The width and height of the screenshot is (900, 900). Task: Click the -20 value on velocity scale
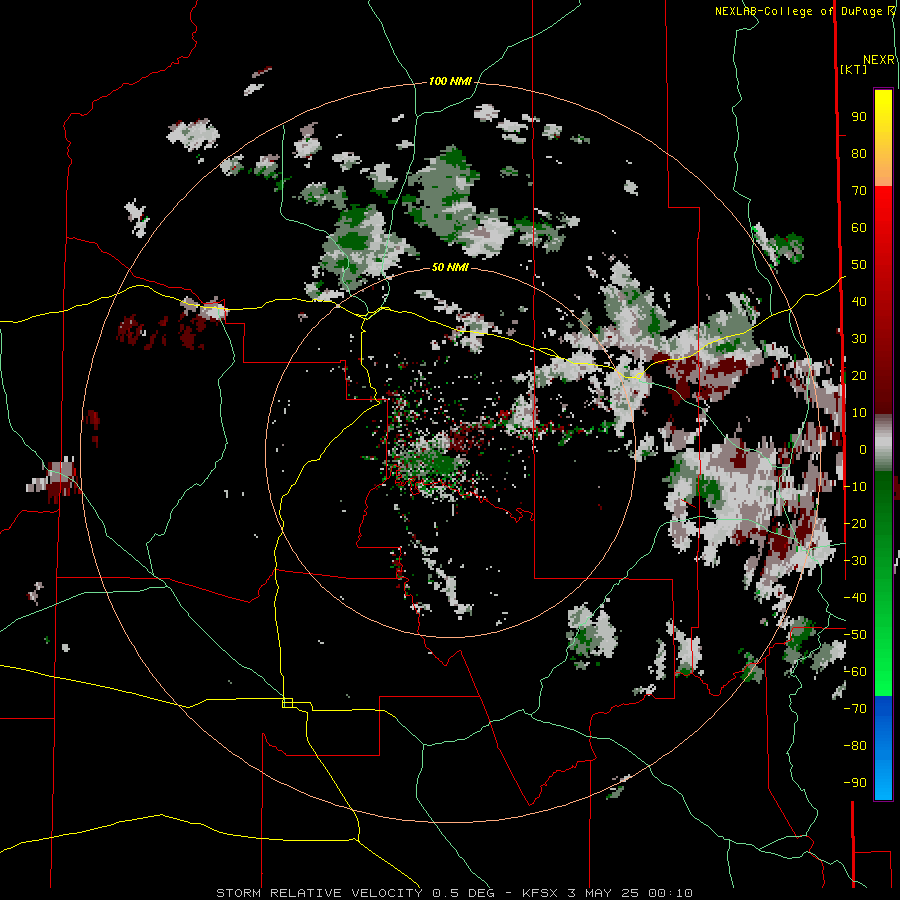click(x=855, y=524)
